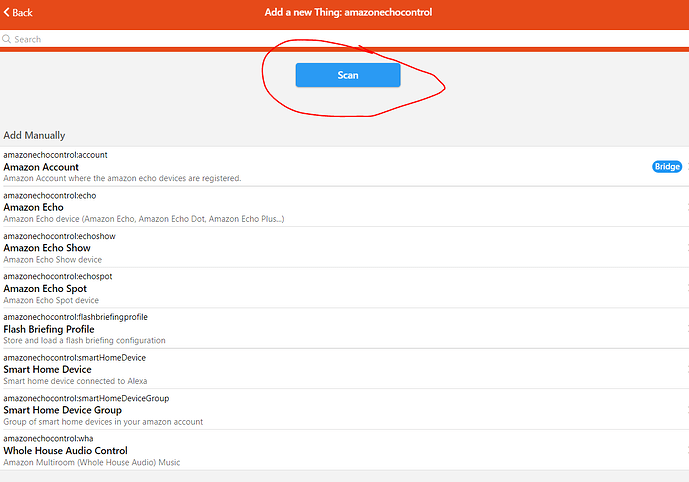Select Smart Home Device entry
Viewport: 689px width, 482px height.
[344, 369]
